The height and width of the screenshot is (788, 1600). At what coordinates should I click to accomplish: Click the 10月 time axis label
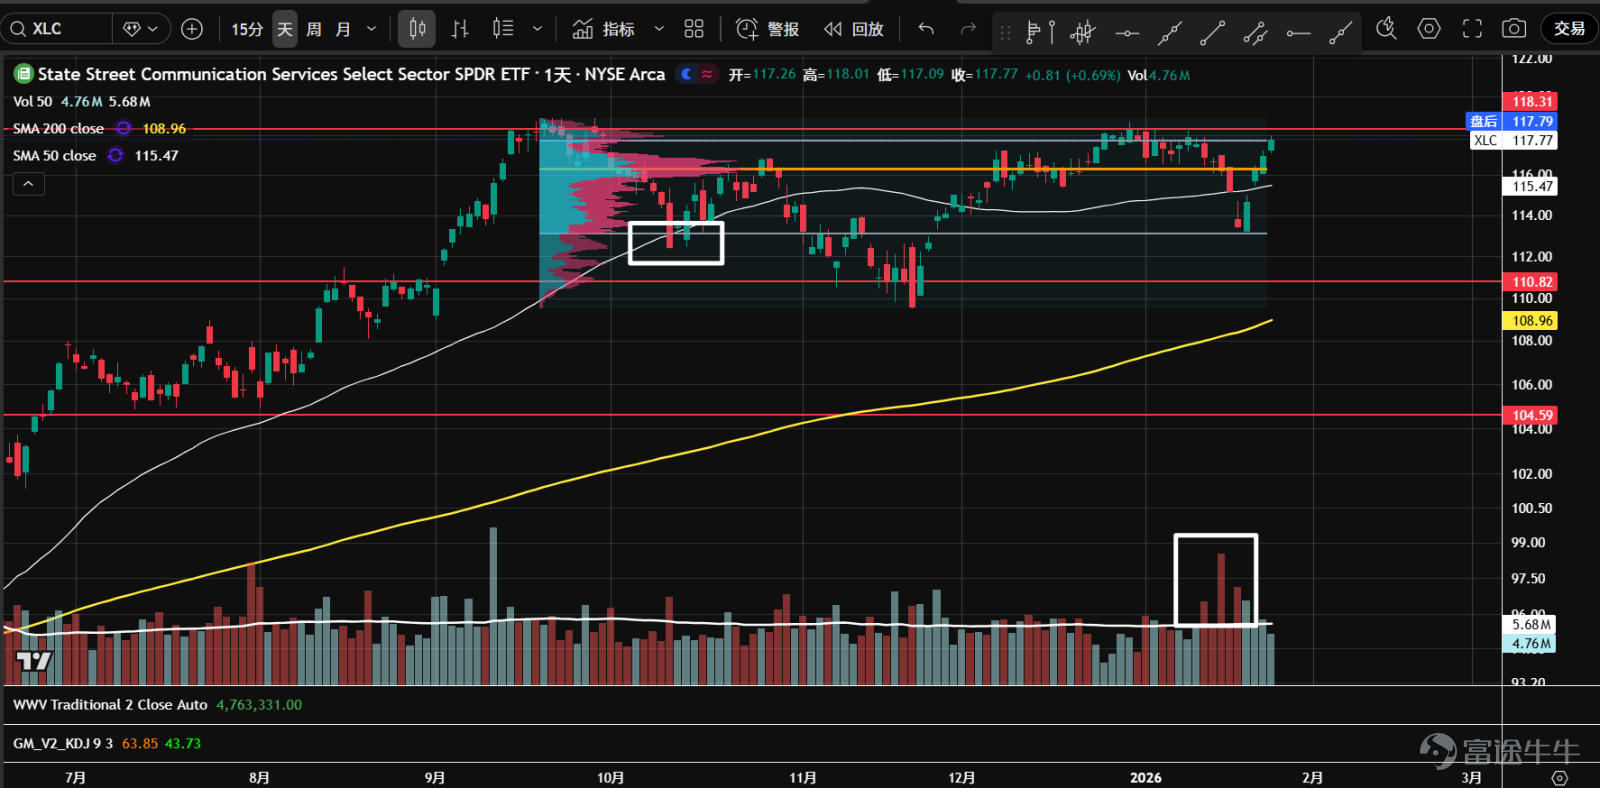click(610, 777)
